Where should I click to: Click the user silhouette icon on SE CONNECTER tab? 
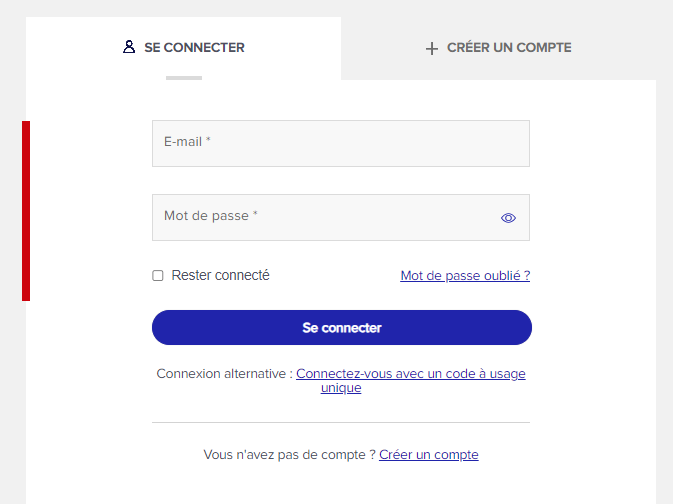tap(129, 47)
